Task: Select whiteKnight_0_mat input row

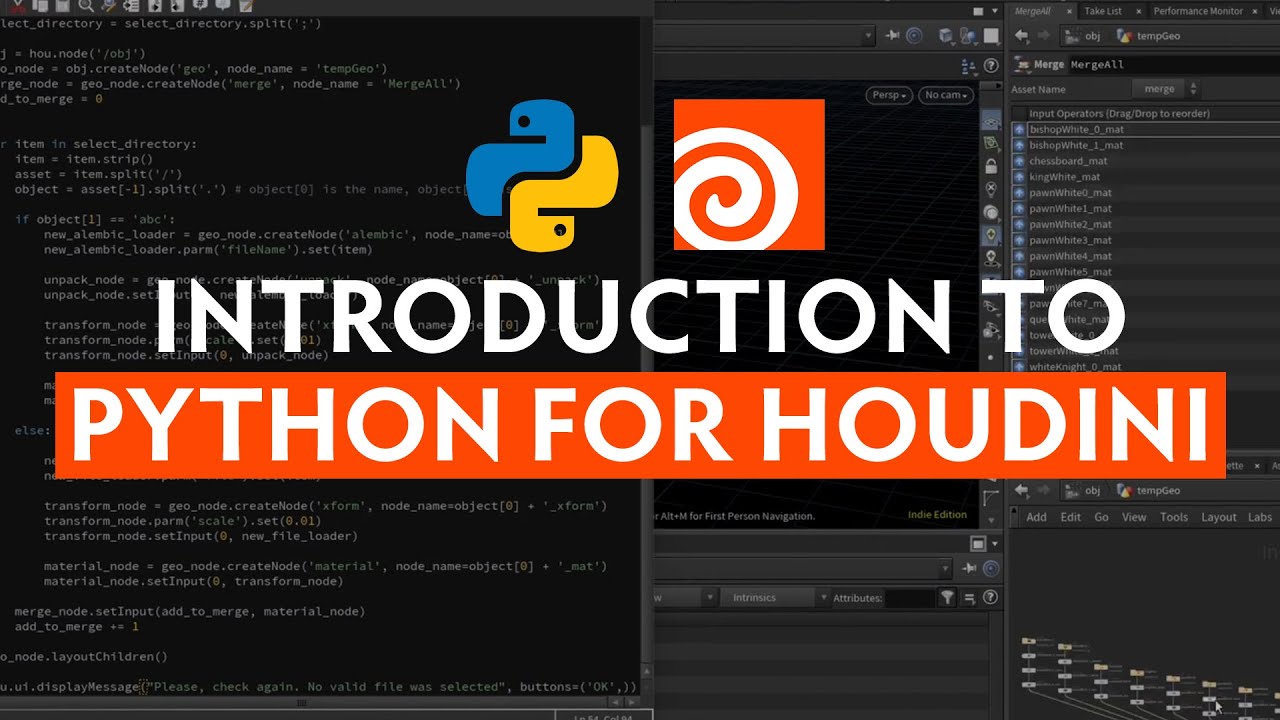Action: point(1152,367)
